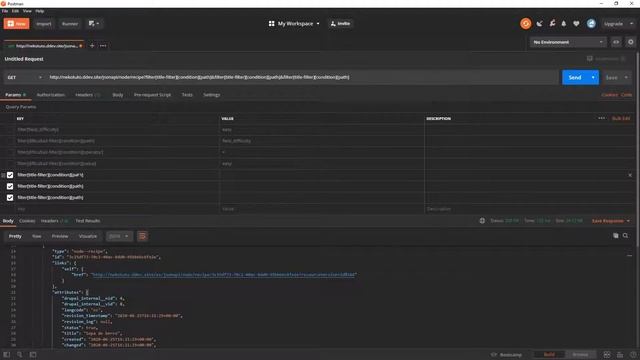Open the user avatar menu
640x360 pixels.
pyautogui.click(x=591, y=24)
